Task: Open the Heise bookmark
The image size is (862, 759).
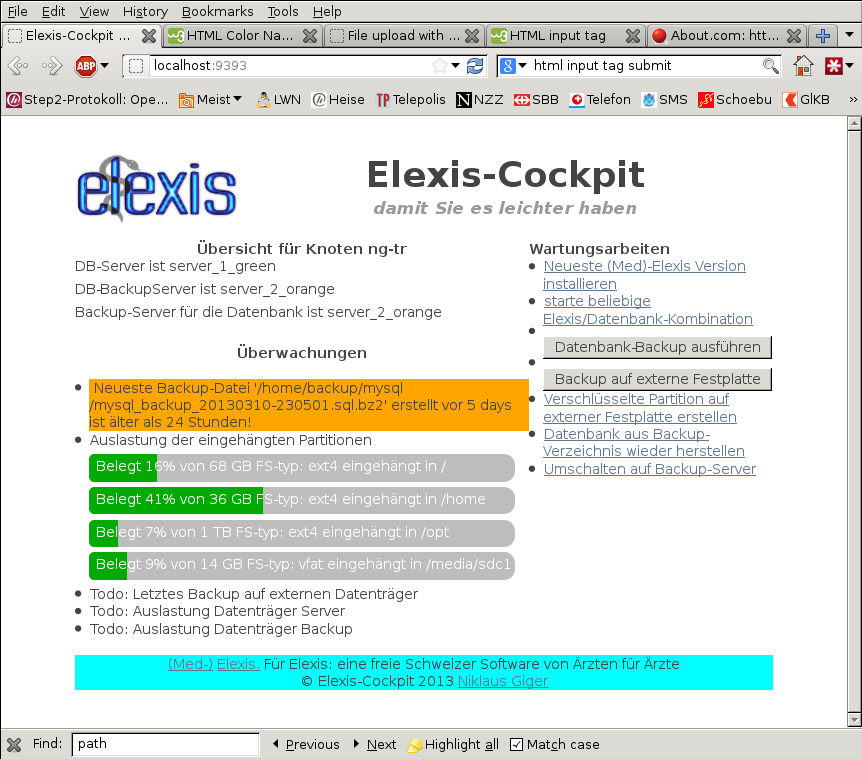Action: point(338,99)
